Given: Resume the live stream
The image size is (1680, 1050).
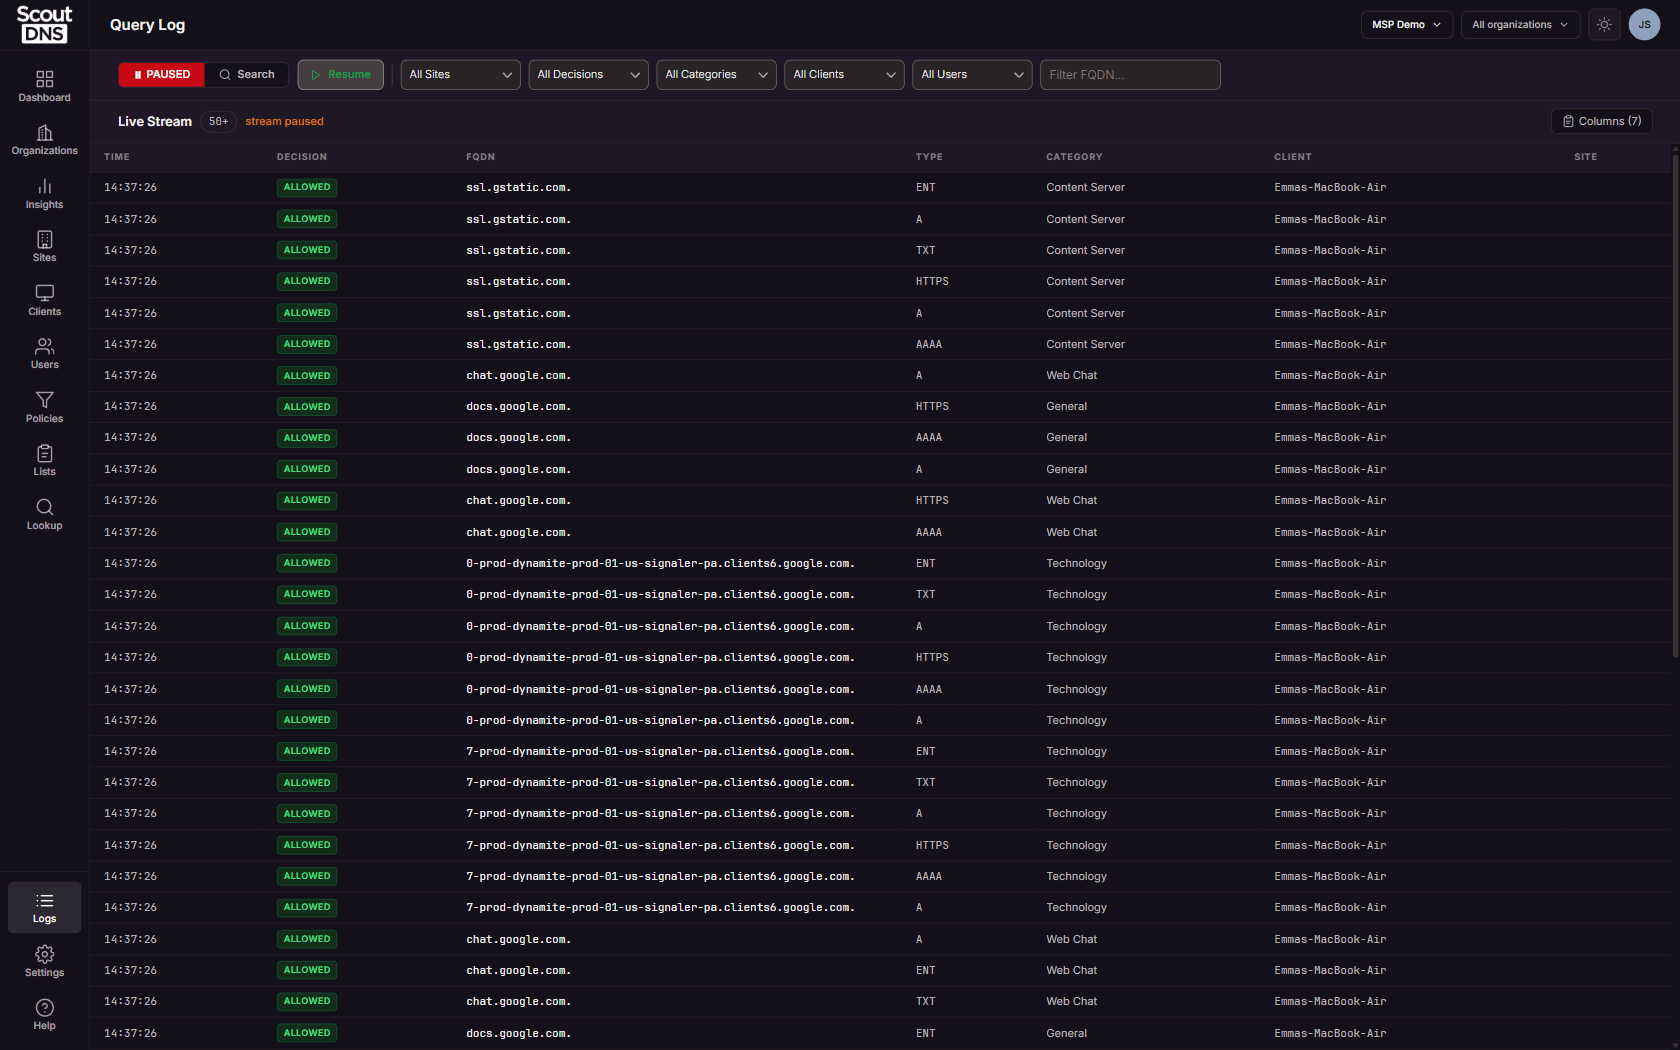Looking at the screenshot, I should 340,75.
